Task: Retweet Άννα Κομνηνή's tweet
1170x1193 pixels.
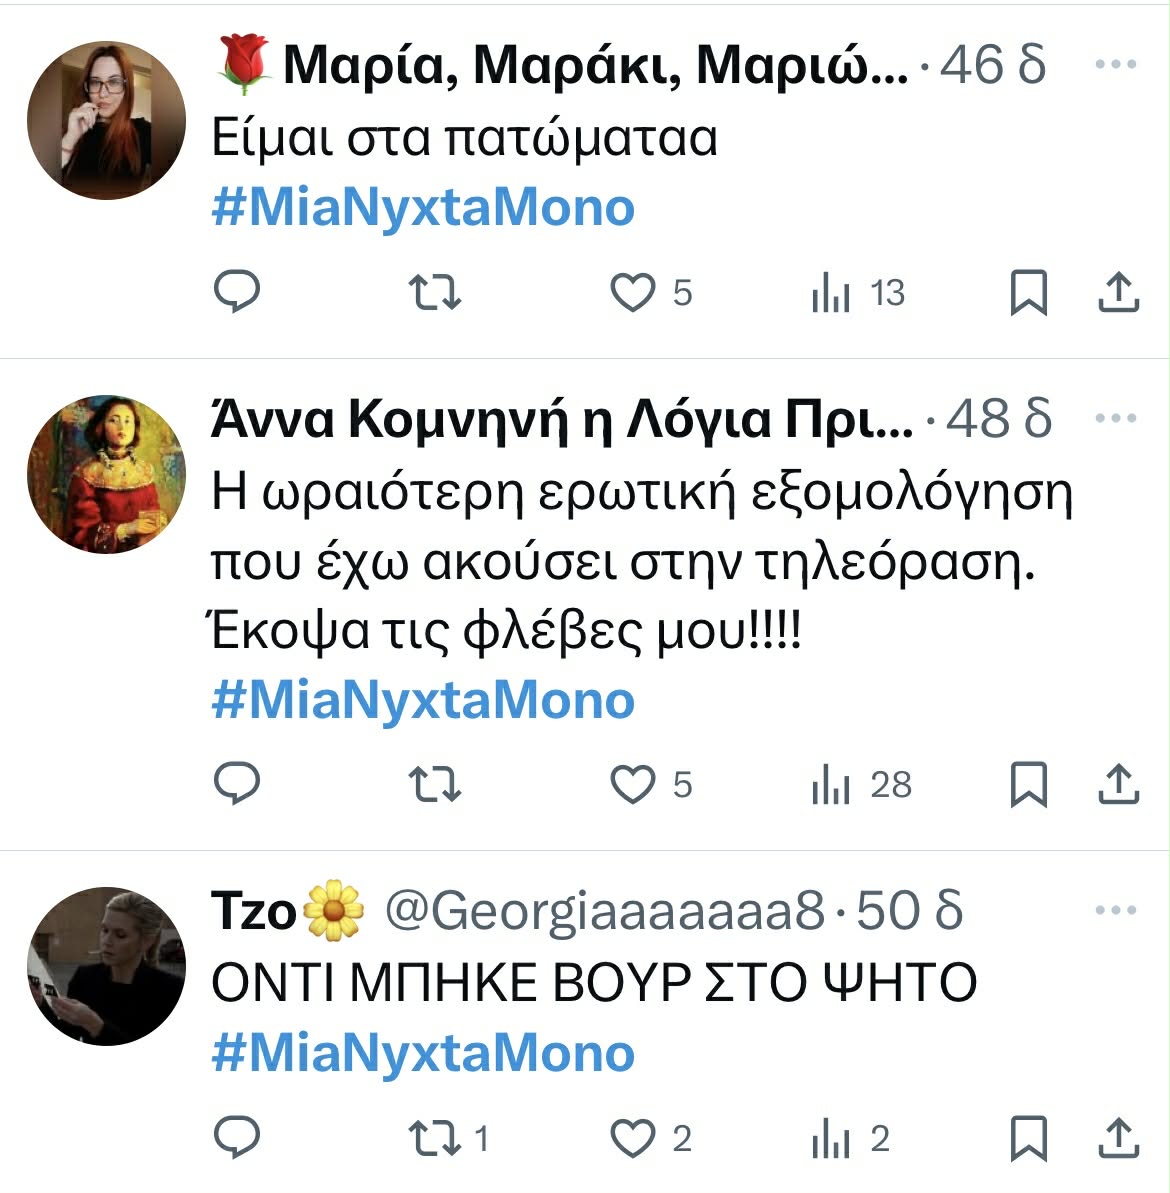Action: coord(436,784)
